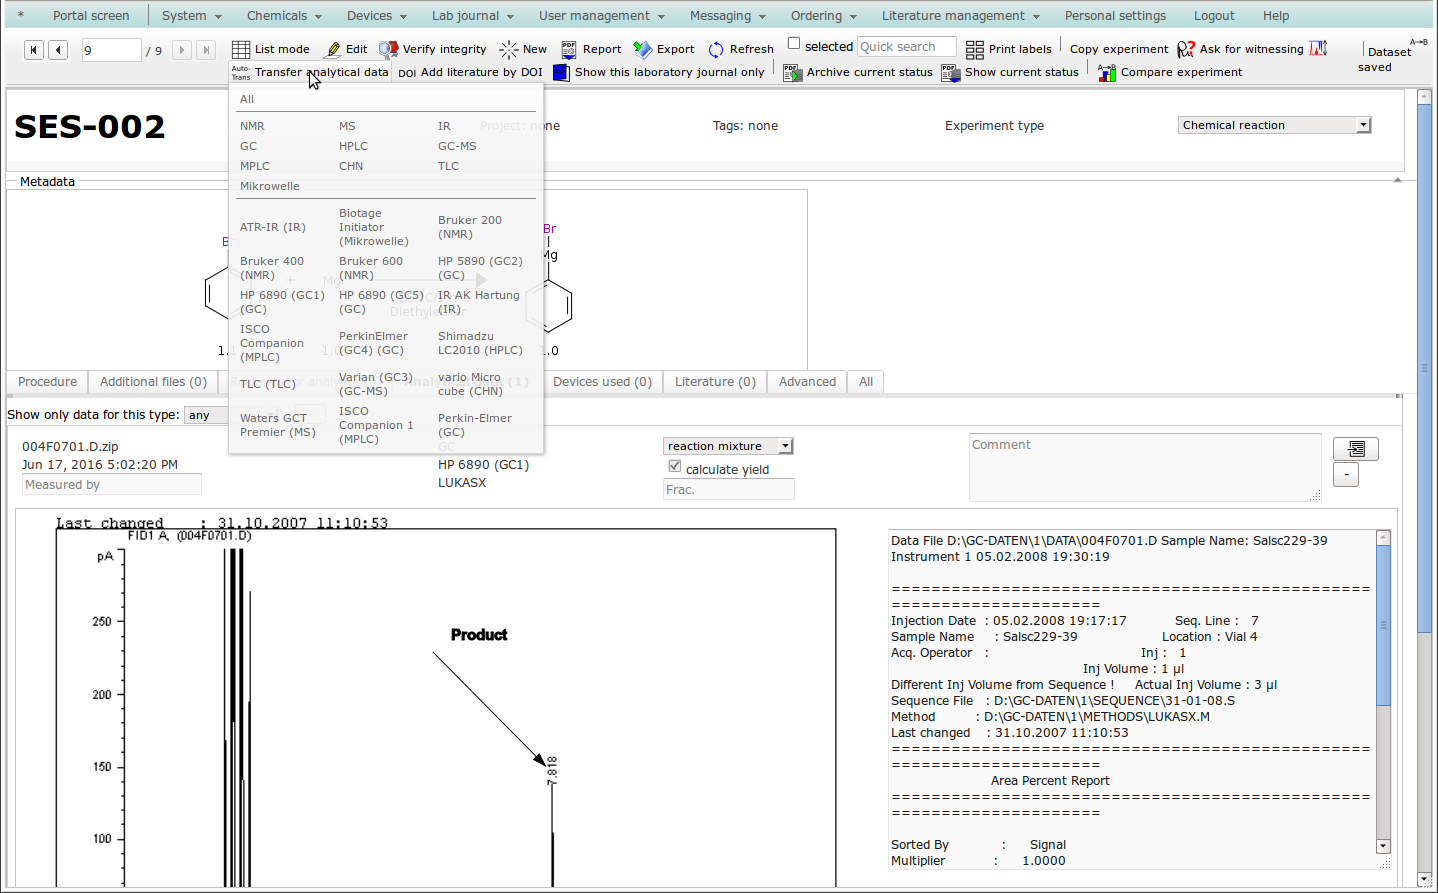This screenshot has height=893, width=1438.
Task: Expand the reaction mixture dropdown
Action: pyautogui.click(x=786, y=446)
